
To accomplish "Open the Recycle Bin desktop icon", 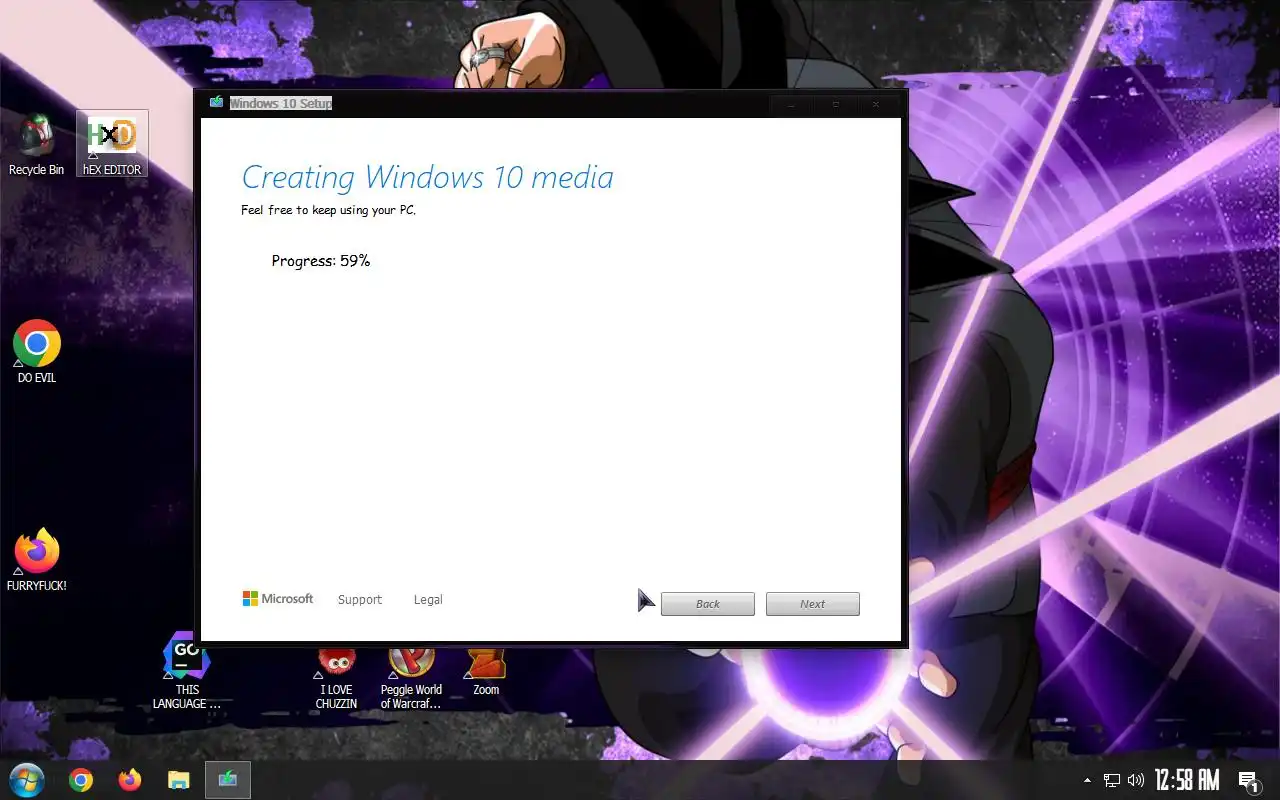I will click(36, 145).
